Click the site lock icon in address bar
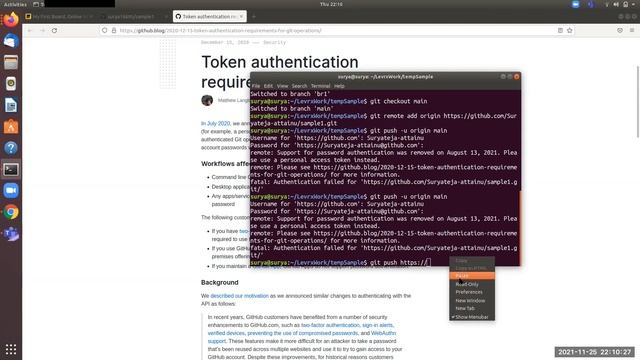Viewport: 640px width, 360px height. click(x=114, y=31)
